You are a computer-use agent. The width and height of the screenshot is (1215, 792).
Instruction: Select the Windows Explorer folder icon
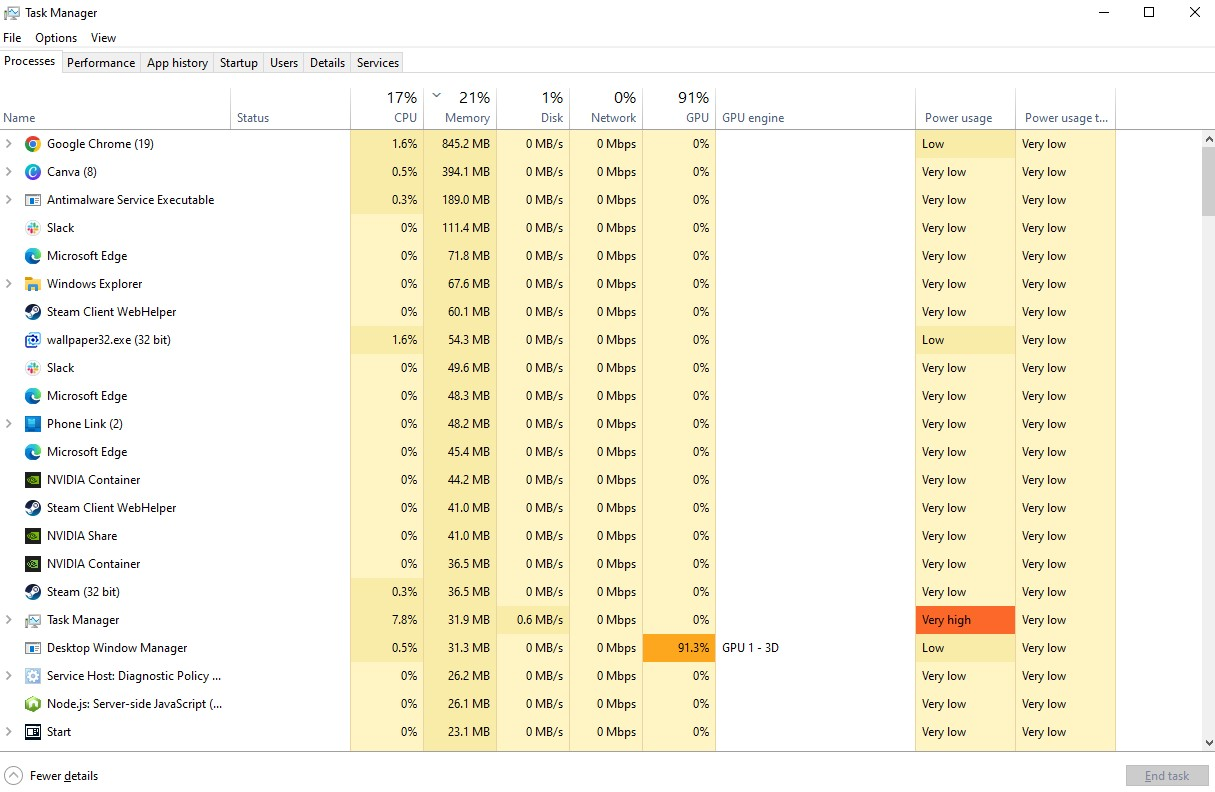pos(32,284)
